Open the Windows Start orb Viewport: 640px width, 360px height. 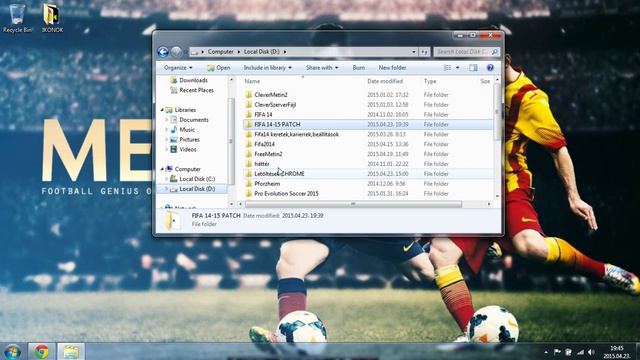click(x=12, y=351)
